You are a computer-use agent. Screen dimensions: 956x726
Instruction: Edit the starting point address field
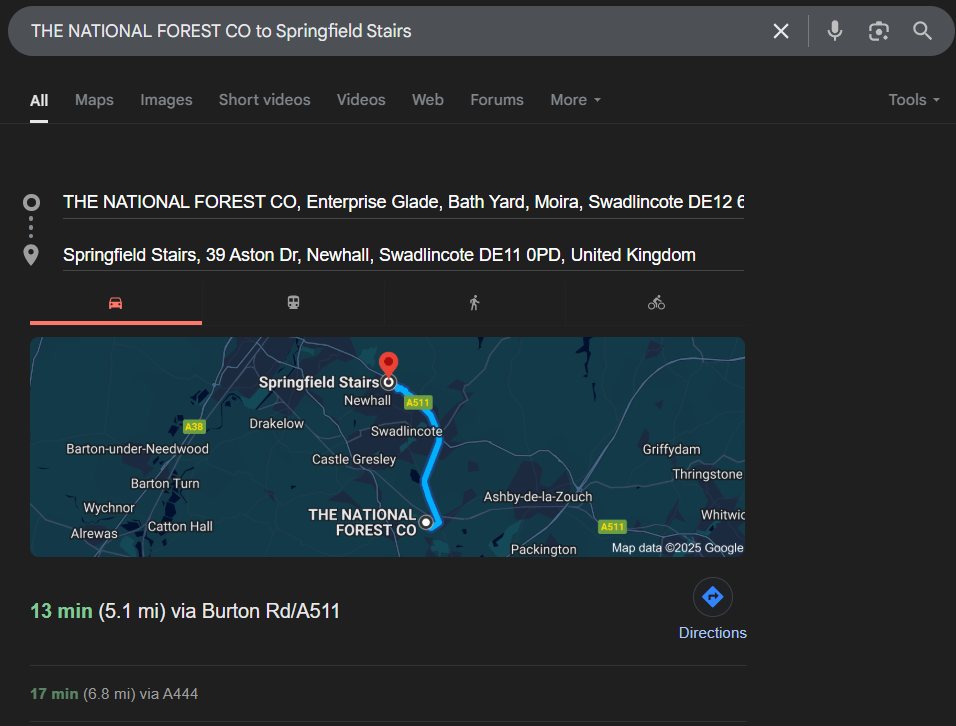pyautogui.click(x=403, y=202)
